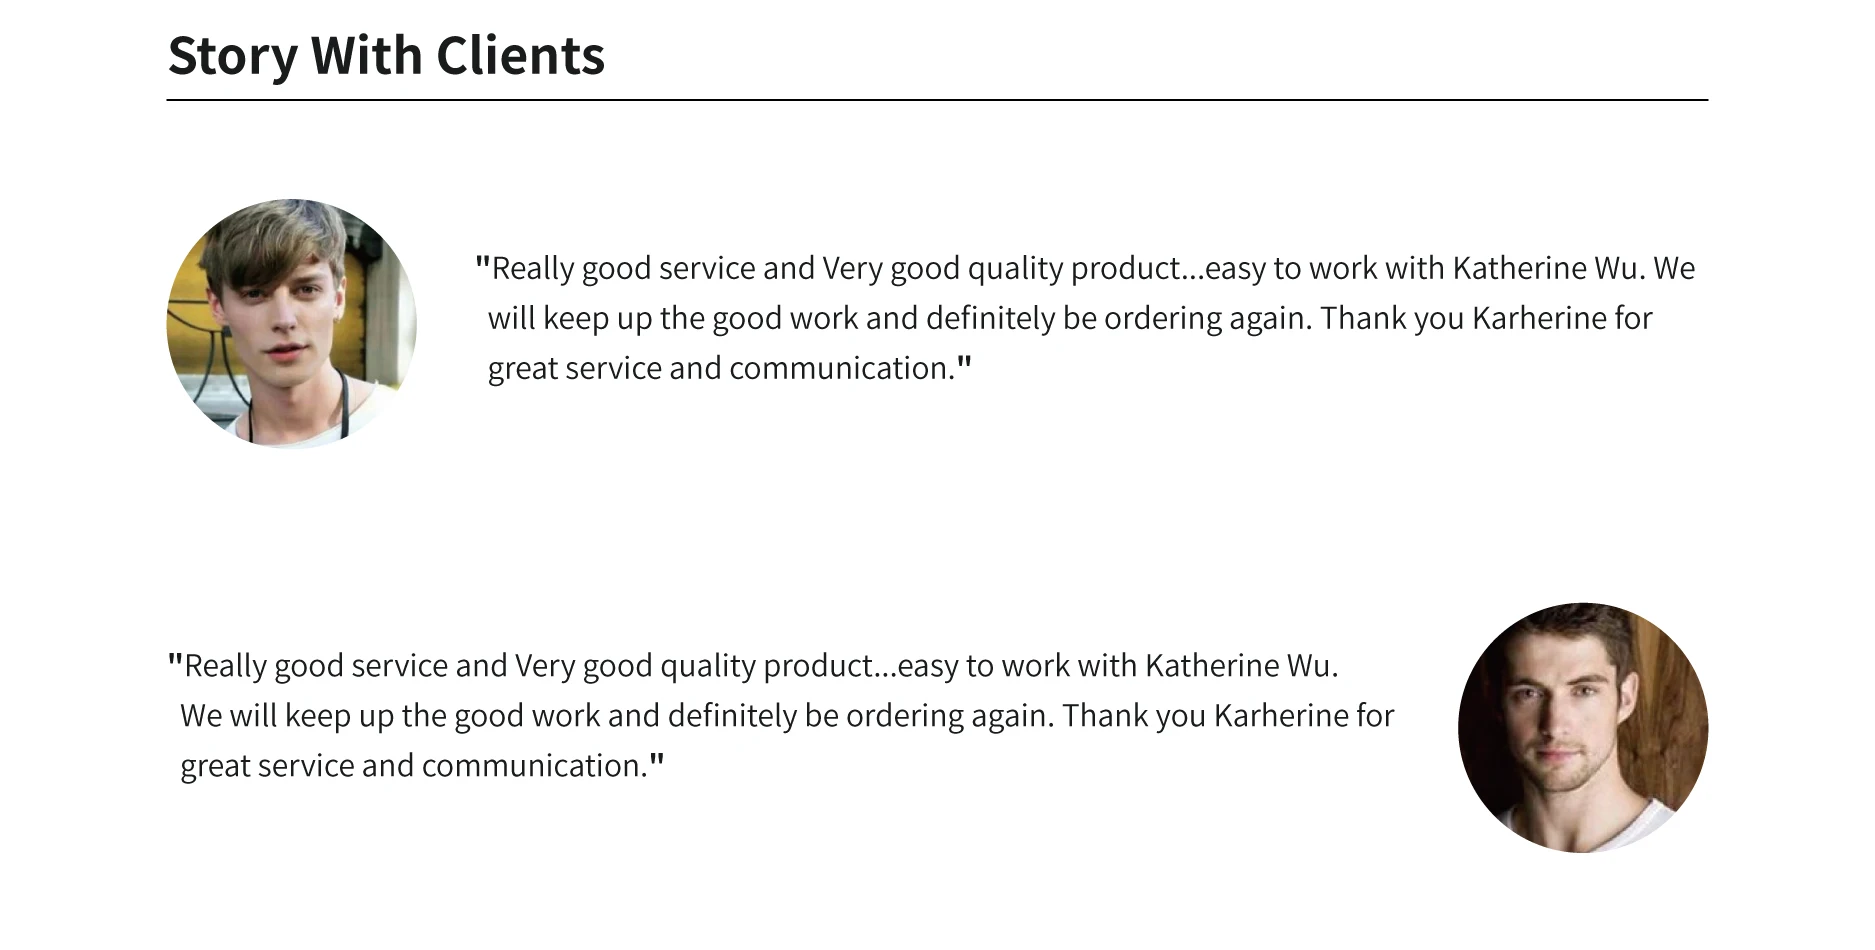Click the first testimonial's opening quotation mark
Image resolution: width=1875 pixels, height=950 pixels.
click(482, 266)
